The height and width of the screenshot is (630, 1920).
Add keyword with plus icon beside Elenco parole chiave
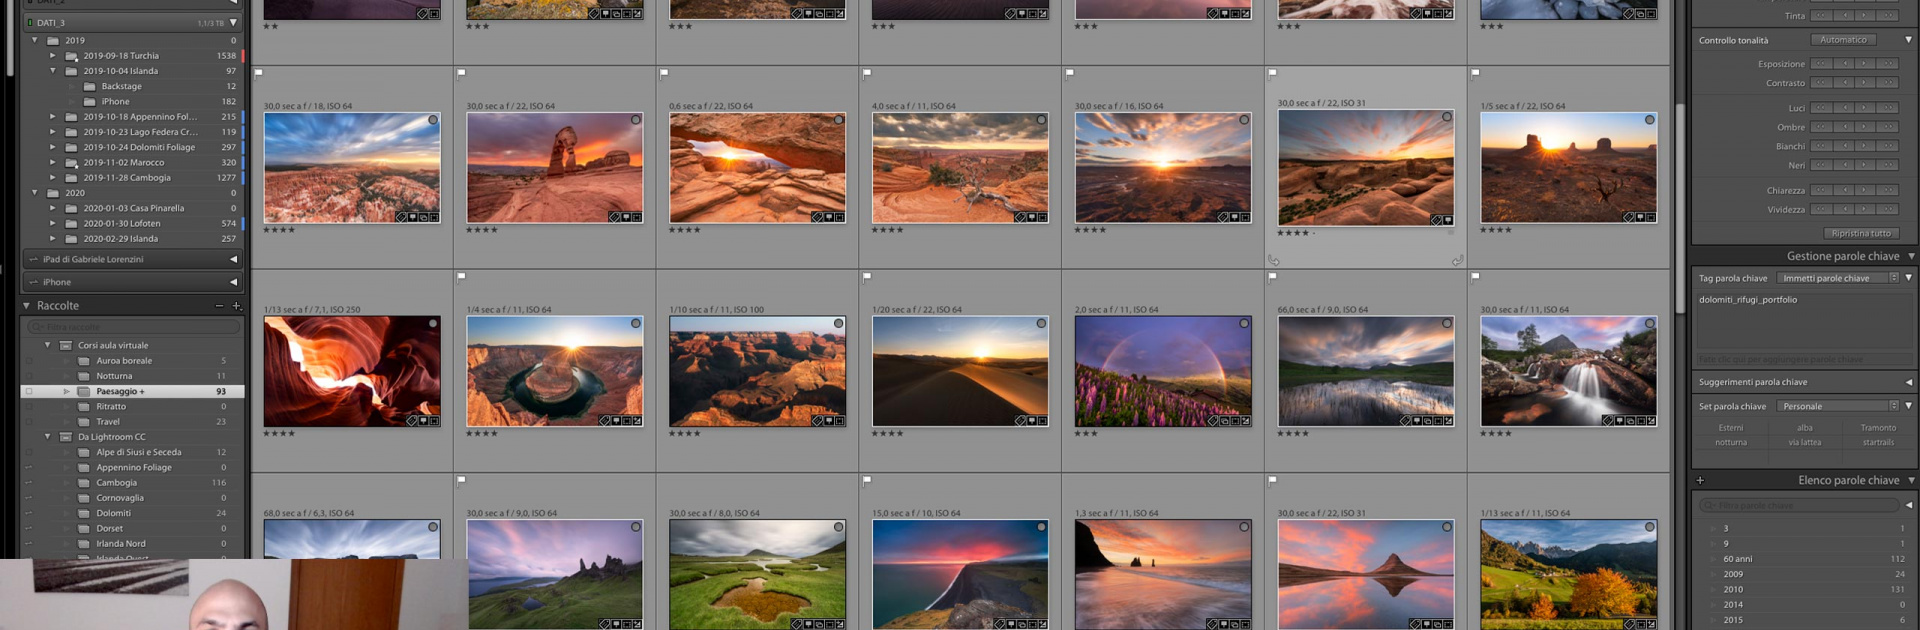pyautogui.click(x=1700, y=481)
